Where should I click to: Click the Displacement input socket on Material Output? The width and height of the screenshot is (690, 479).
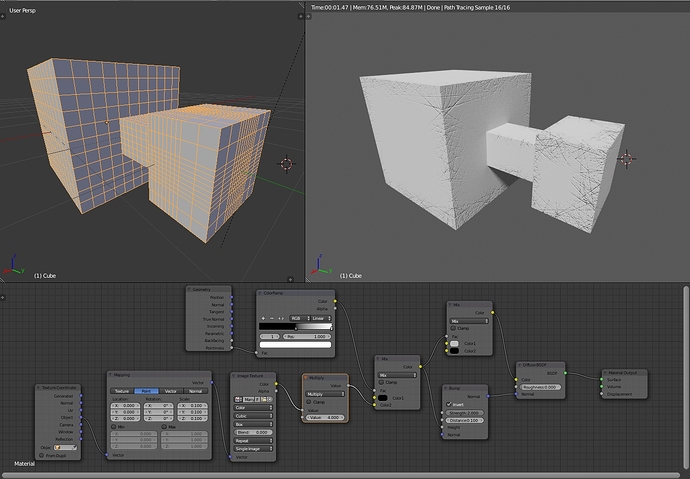pos(602,394)
